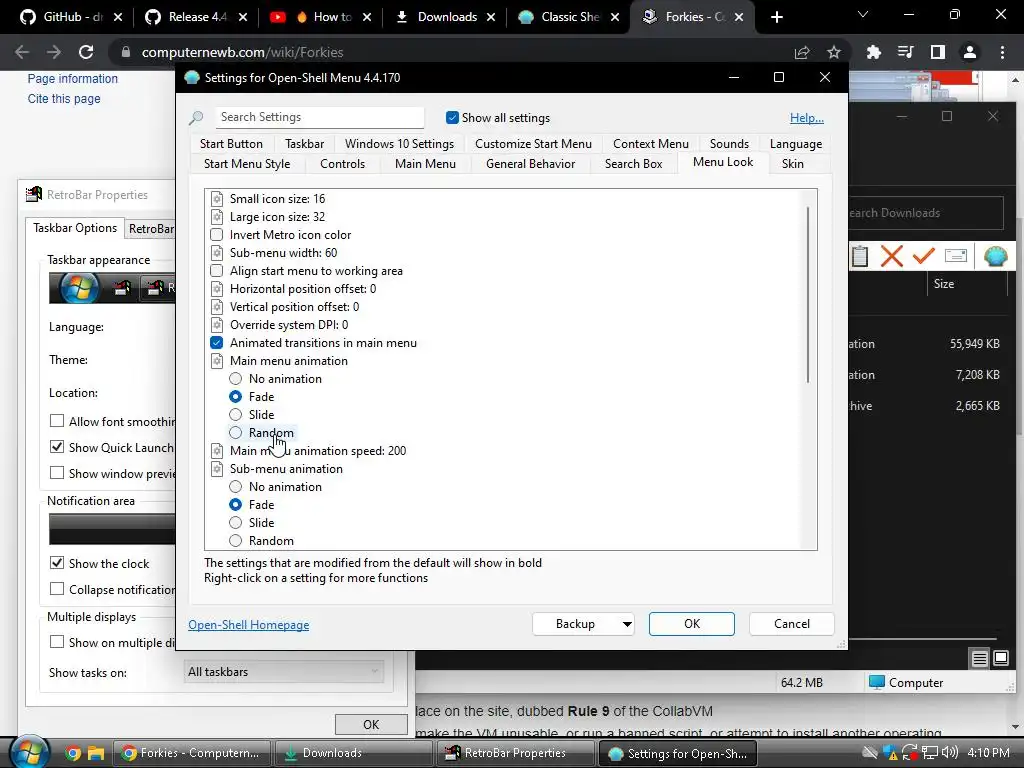Select No animation for Sub-menu animation
The image size is (1024, 768).
coord(236,487)
